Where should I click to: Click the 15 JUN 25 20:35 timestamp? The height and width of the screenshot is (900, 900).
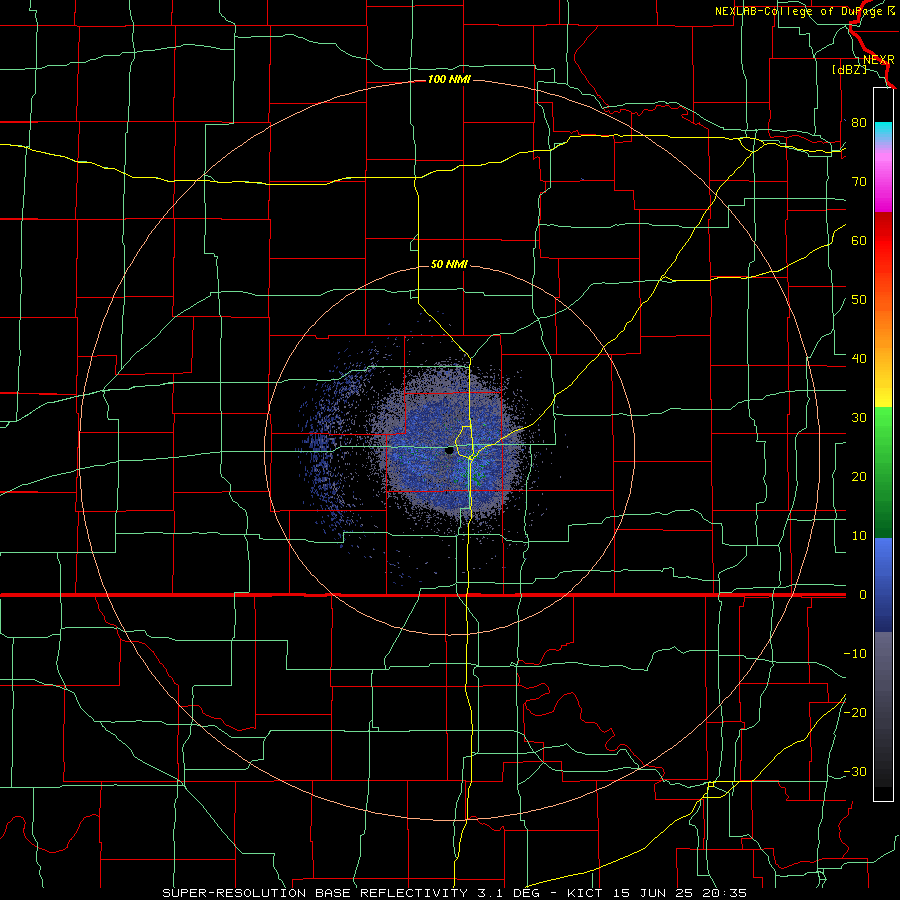click(680, 893)
